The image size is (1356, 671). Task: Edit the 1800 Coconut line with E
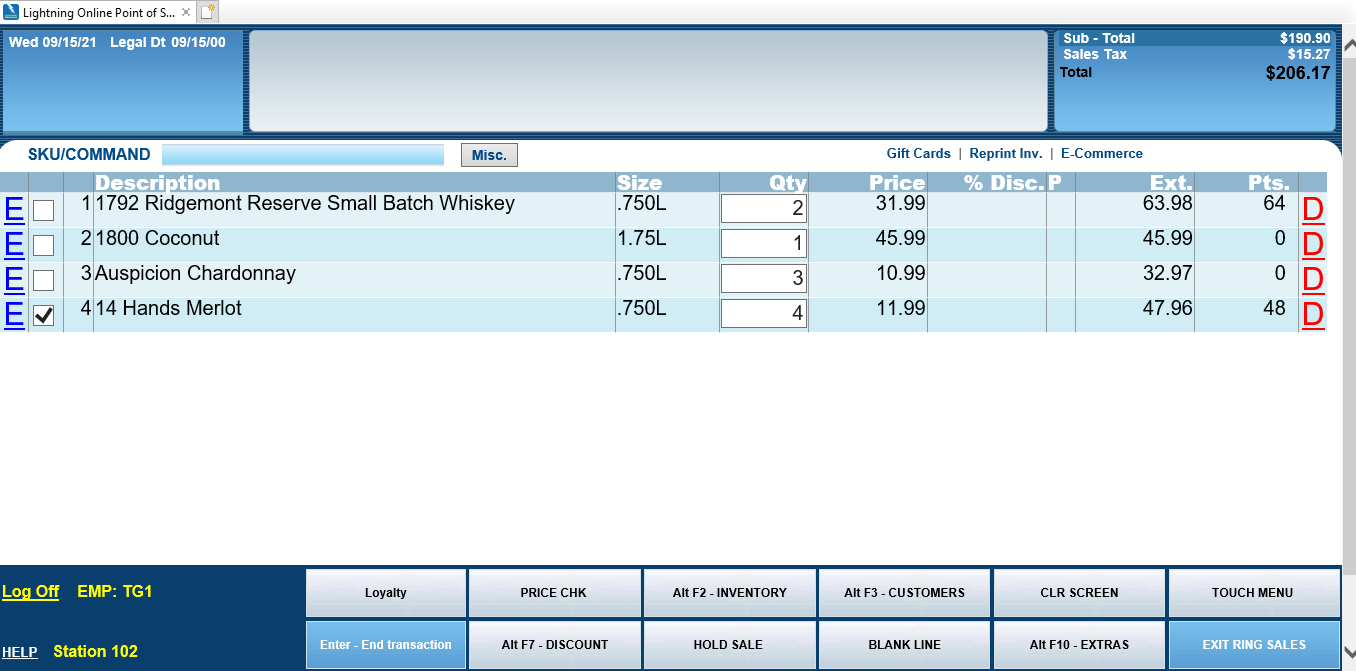pos(14,244)
